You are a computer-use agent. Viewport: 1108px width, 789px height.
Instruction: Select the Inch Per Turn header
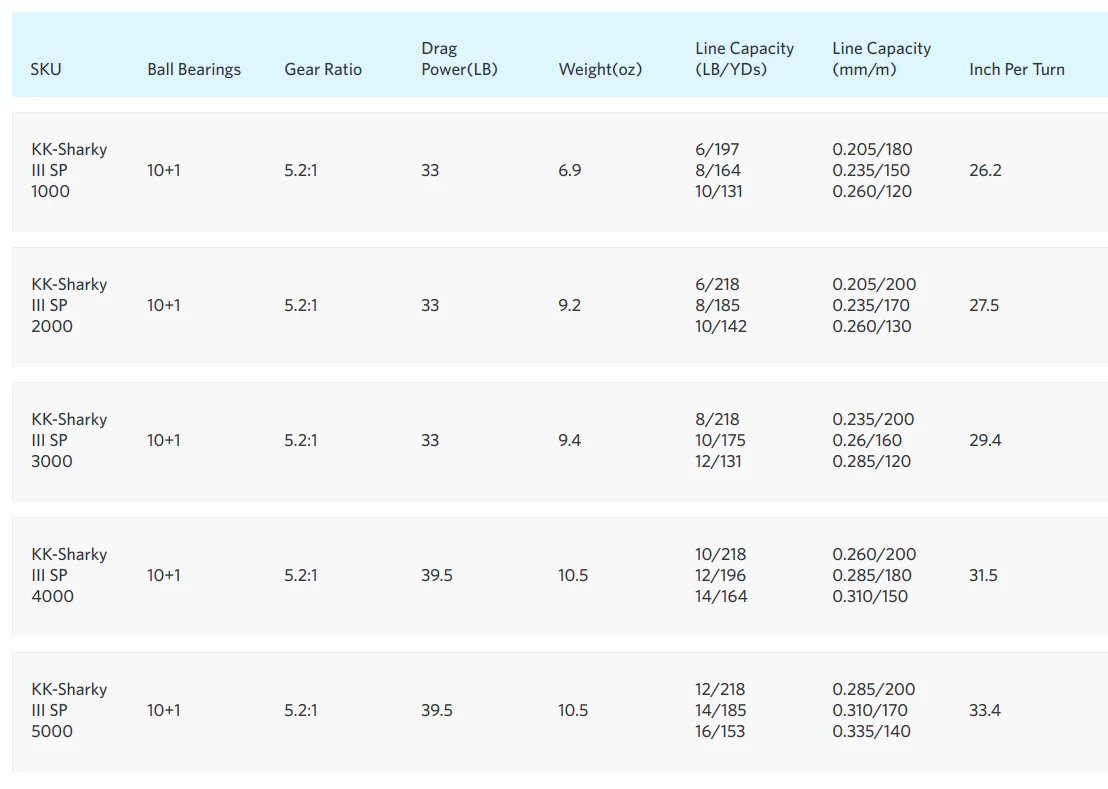(x=1016, y=69)
